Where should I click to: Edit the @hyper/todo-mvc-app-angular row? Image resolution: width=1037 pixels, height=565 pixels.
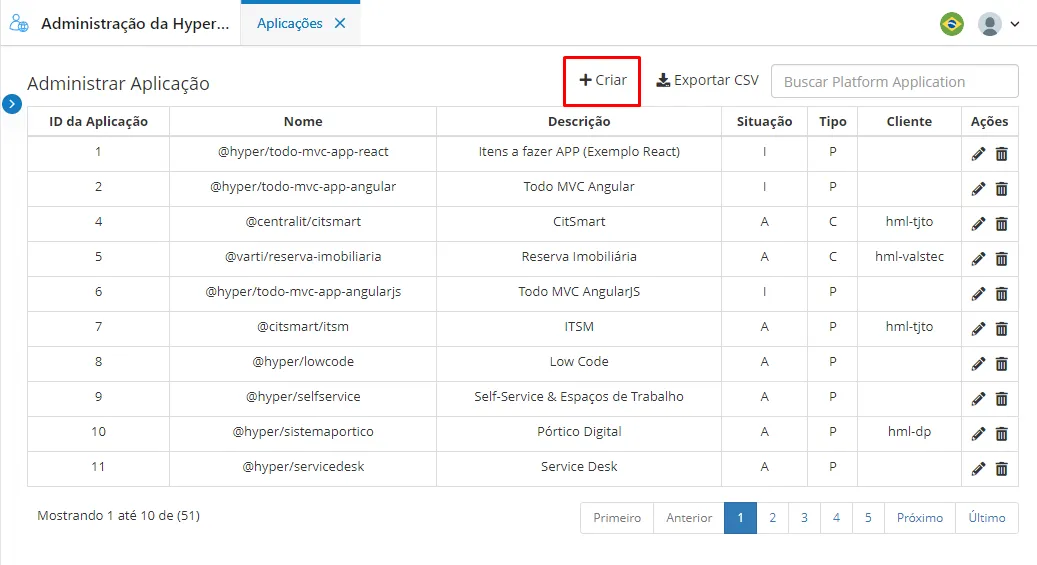click(978, 189)
